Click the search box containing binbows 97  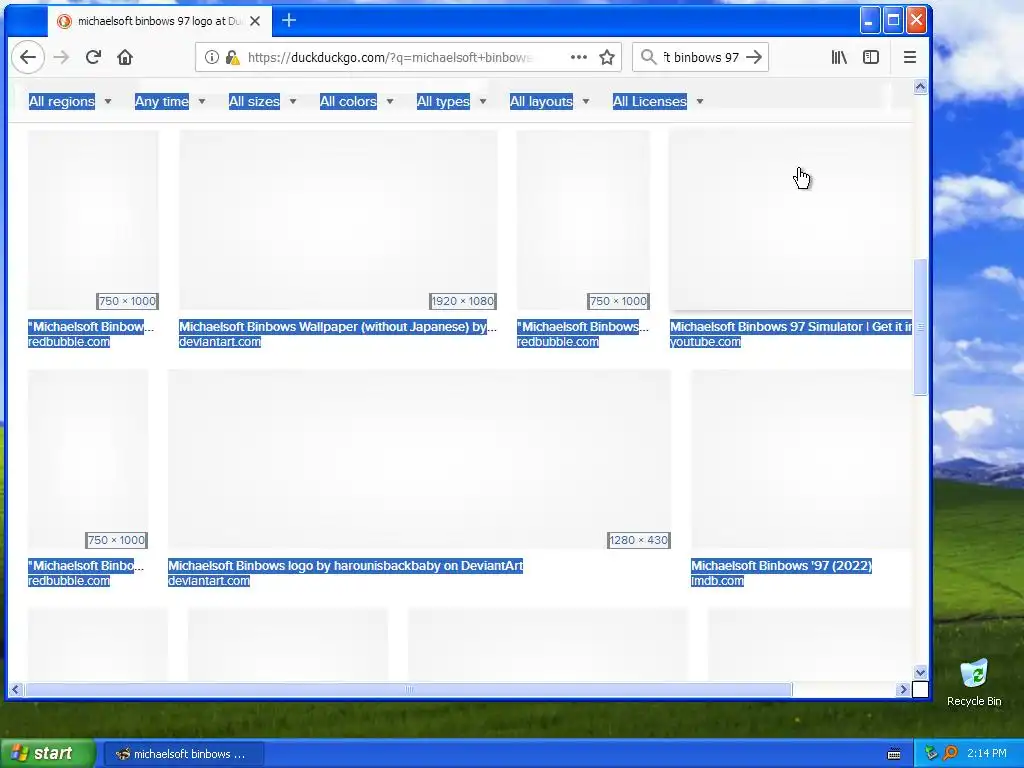(x=701, y=57)
